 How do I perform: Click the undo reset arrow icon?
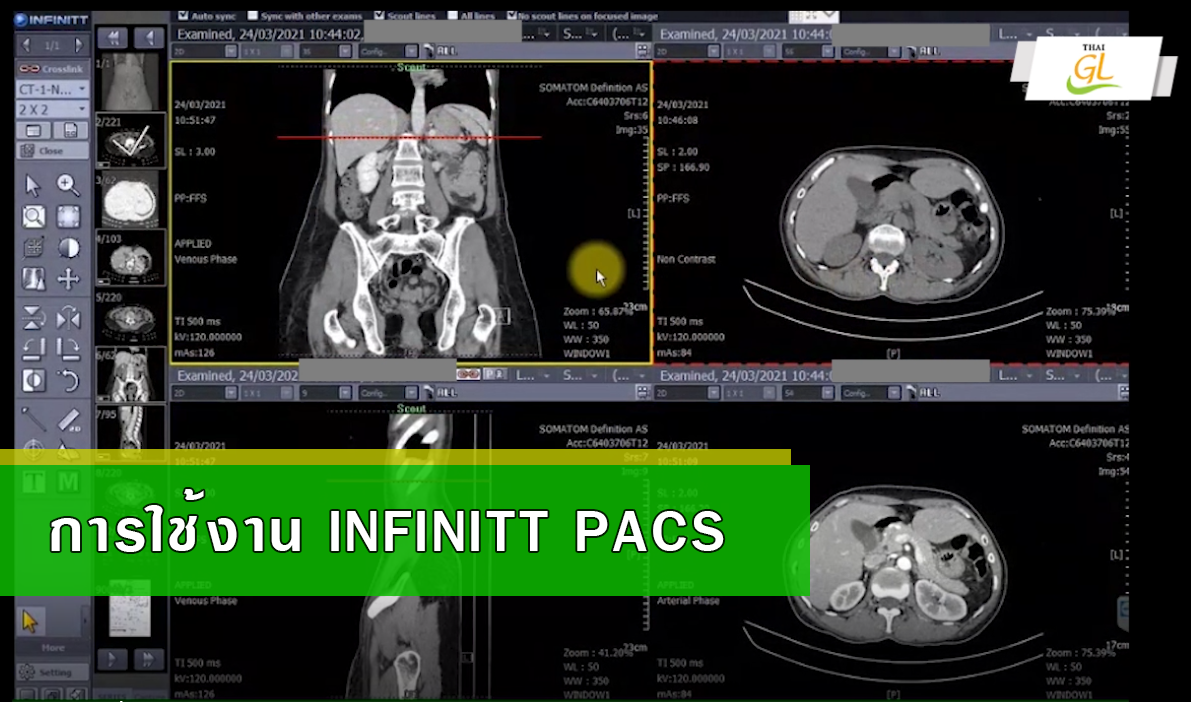pyautogui.click(x=68, y=380)
